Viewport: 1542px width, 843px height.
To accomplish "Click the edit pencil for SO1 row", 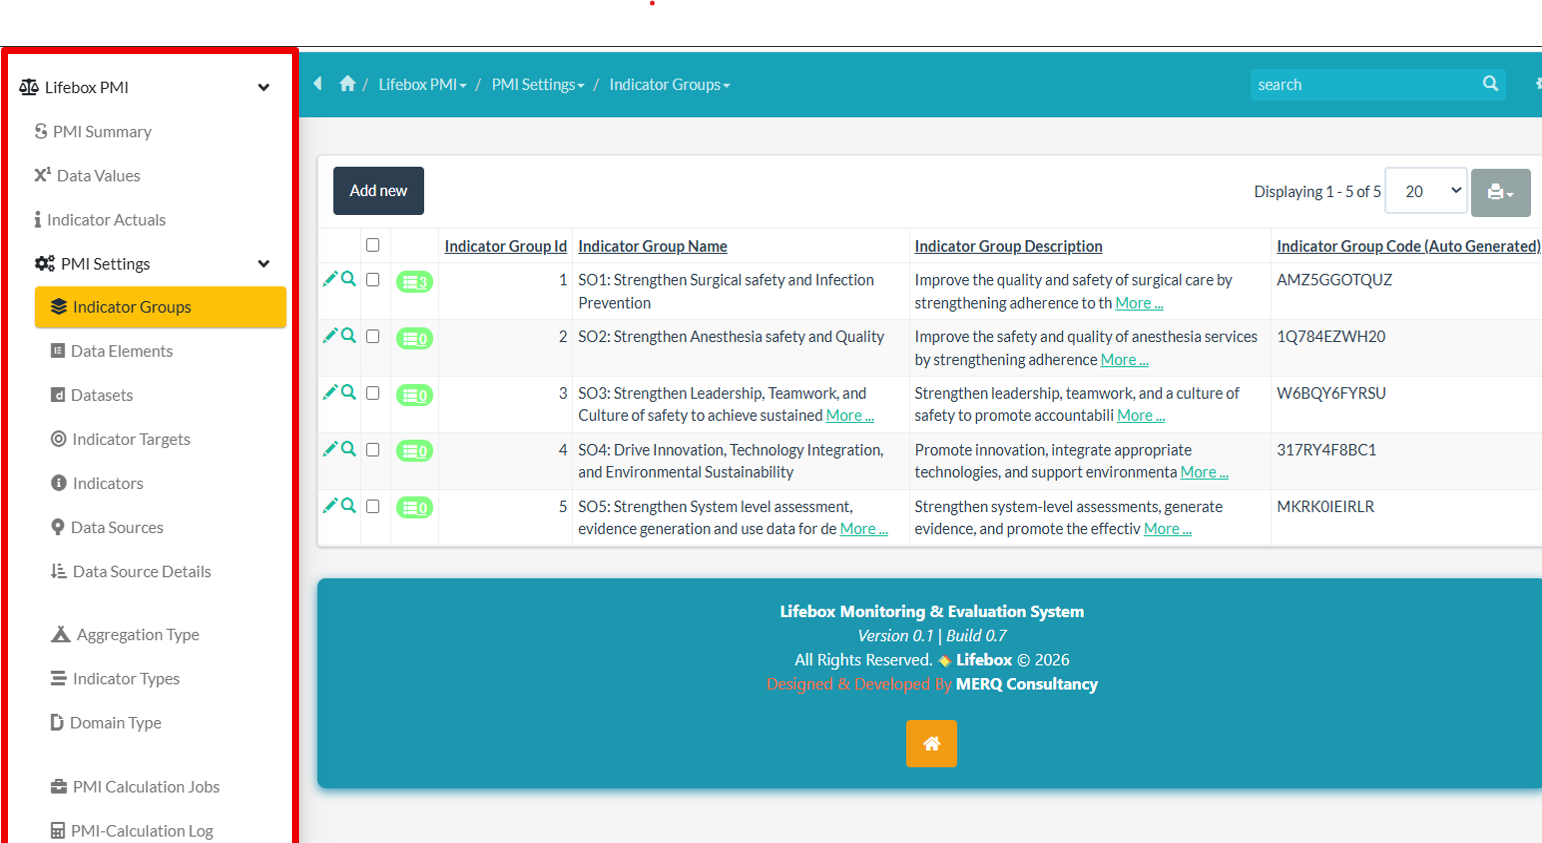I will point(329,279).
